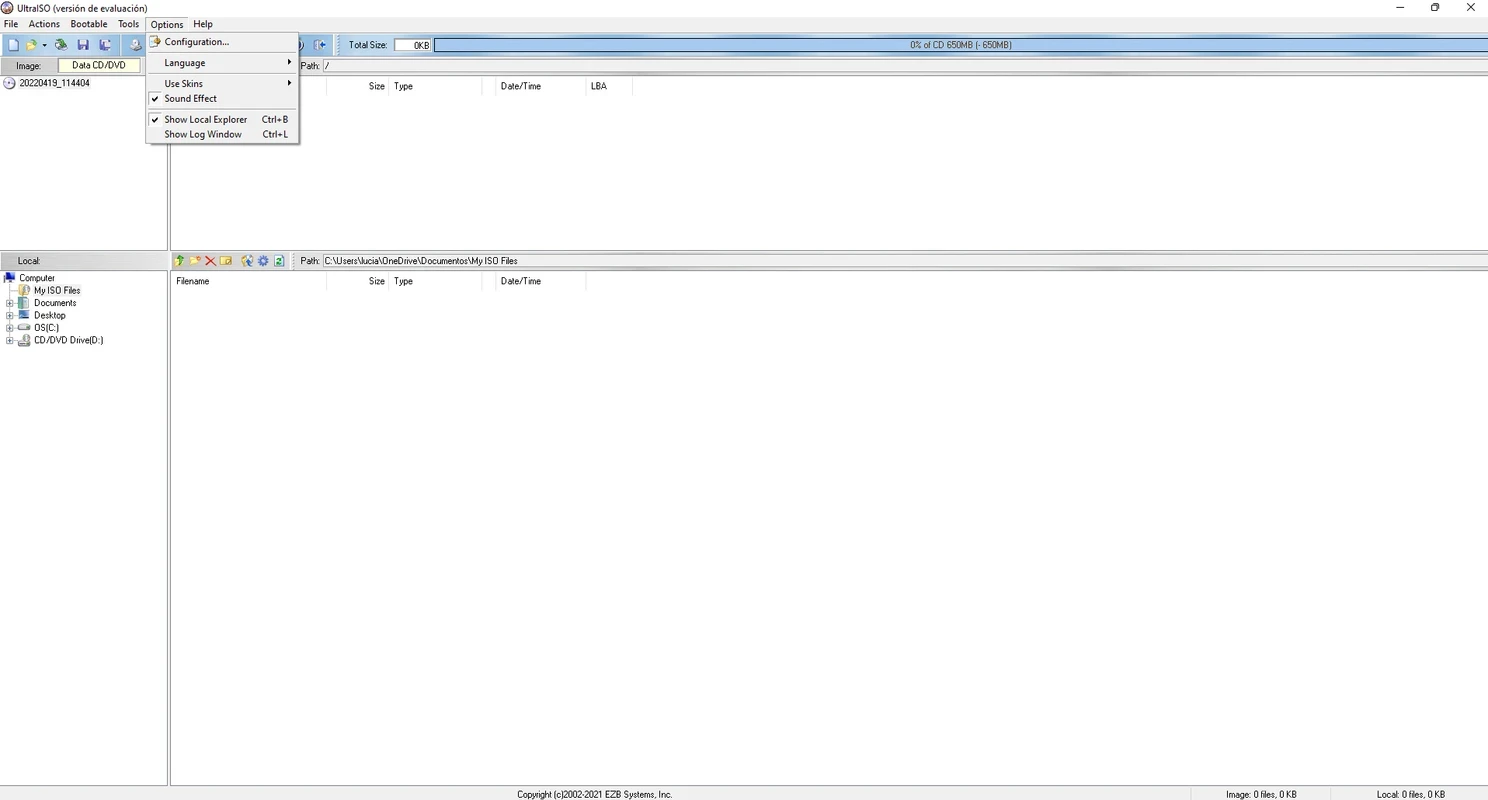Click the Up folder arrow in Local toolbar
The image size is (1488, 800).
(180, 261)
